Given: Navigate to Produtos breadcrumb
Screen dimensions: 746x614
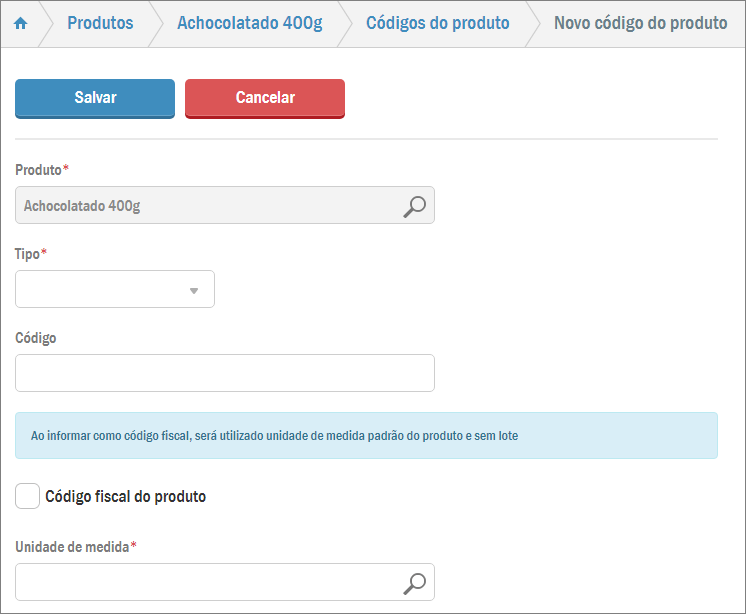Looking at the screenshot, I should pyautogui.click(x=100, y=23).
